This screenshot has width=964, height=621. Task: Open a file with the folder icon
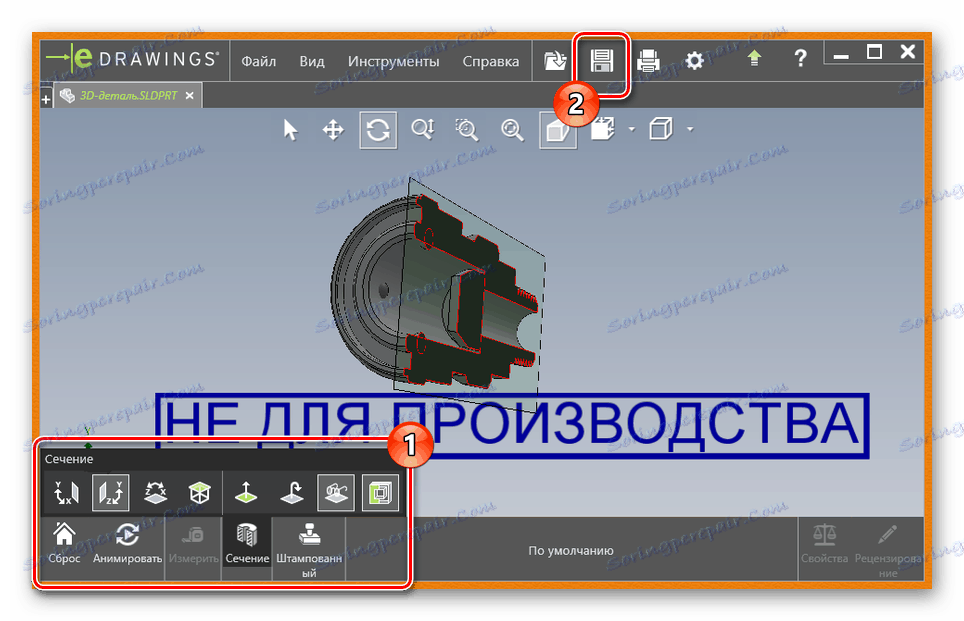click(555, 61)
